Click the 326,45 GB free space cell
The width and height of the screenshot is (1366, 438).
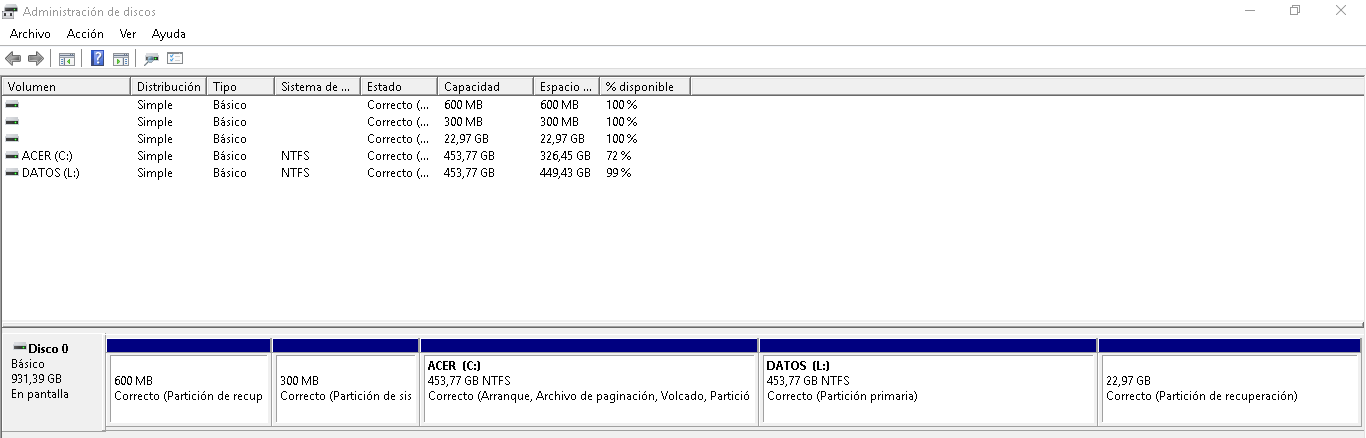[x=565, y=156]
